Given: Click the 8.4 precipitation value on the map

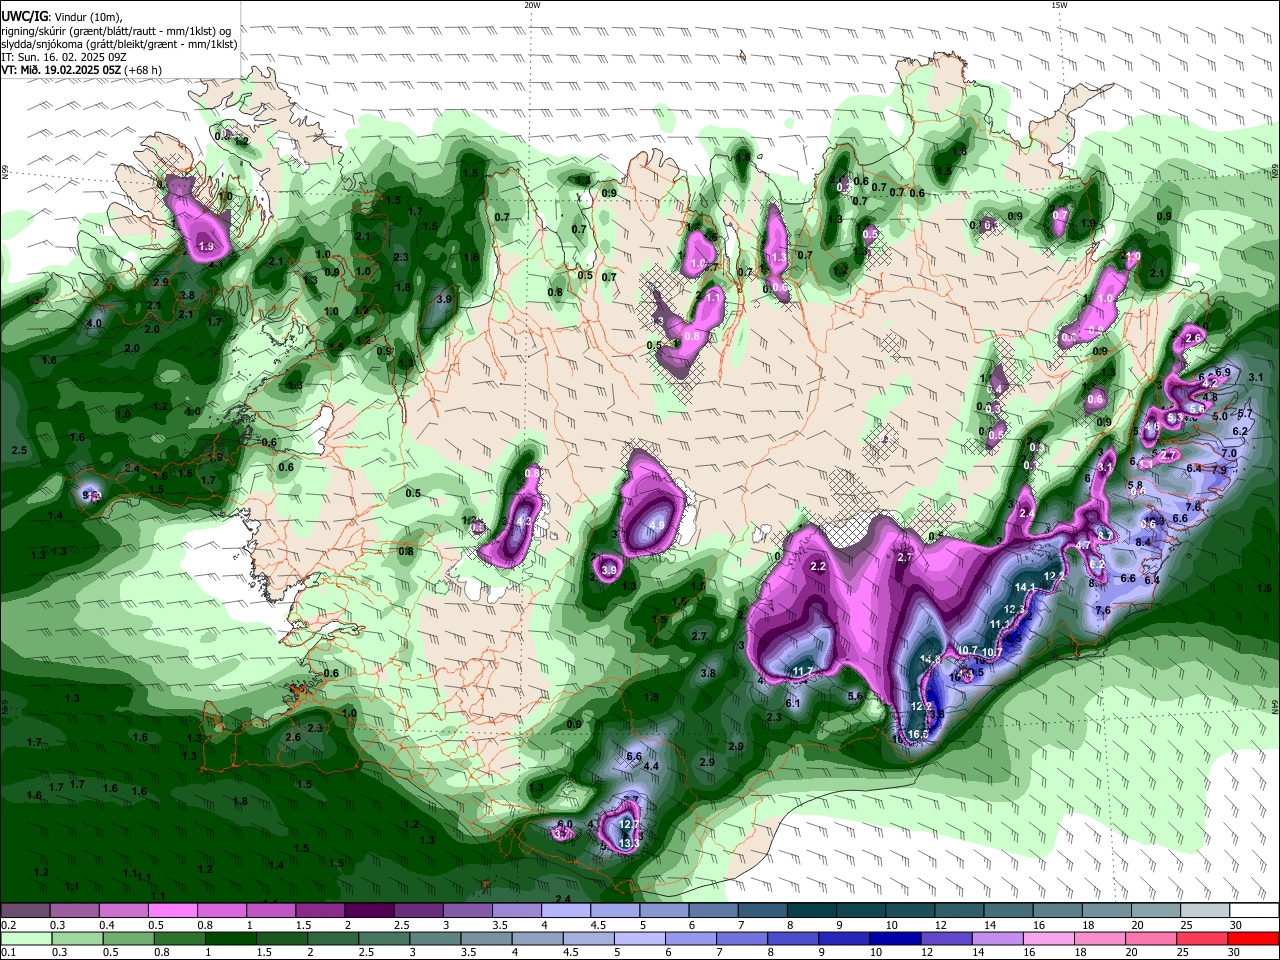Looking at the screenshot, I should tap(1144, 542).
